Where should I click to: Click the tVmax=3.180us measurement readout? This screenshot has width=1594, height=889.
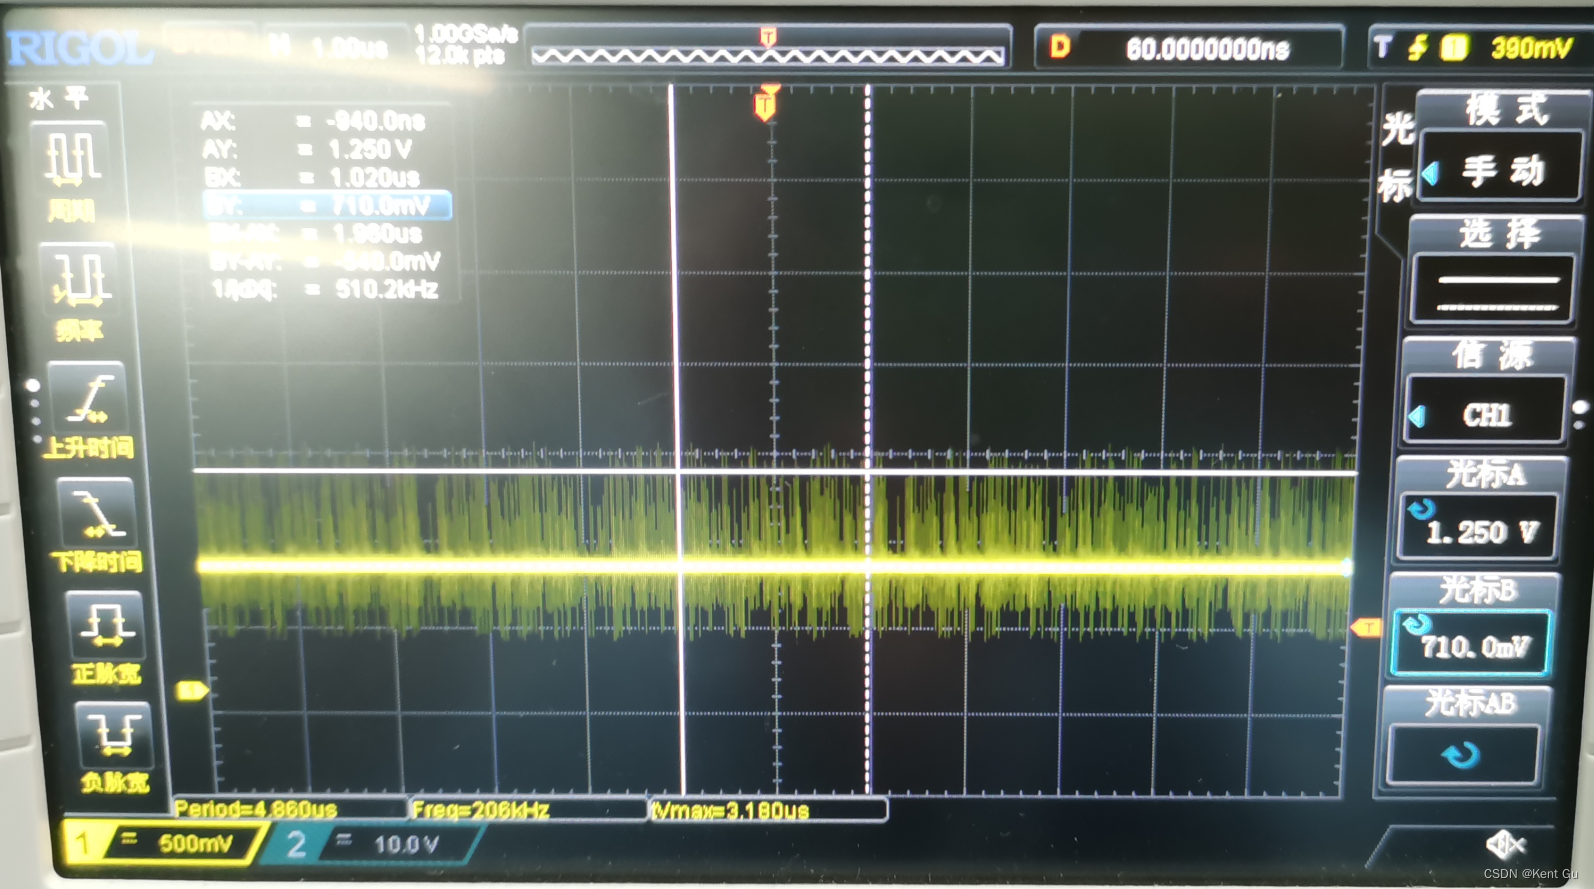point(730,811)
